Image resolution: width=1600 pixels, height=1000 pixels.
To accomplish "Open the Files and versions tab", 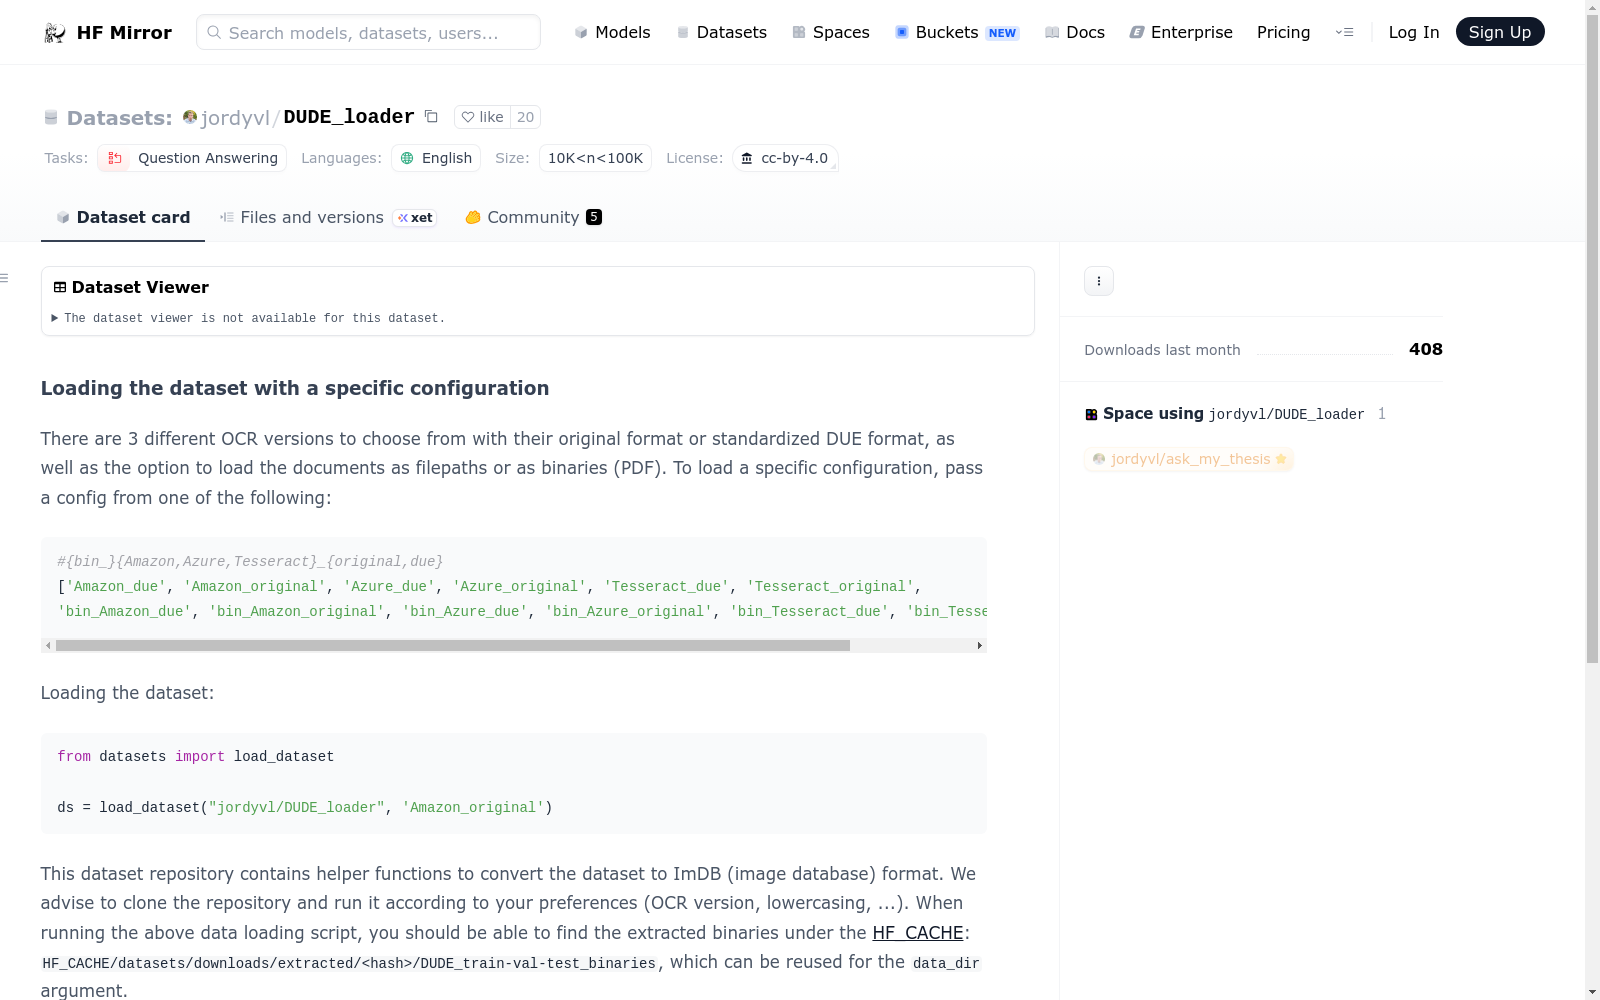I will (328, 217).
